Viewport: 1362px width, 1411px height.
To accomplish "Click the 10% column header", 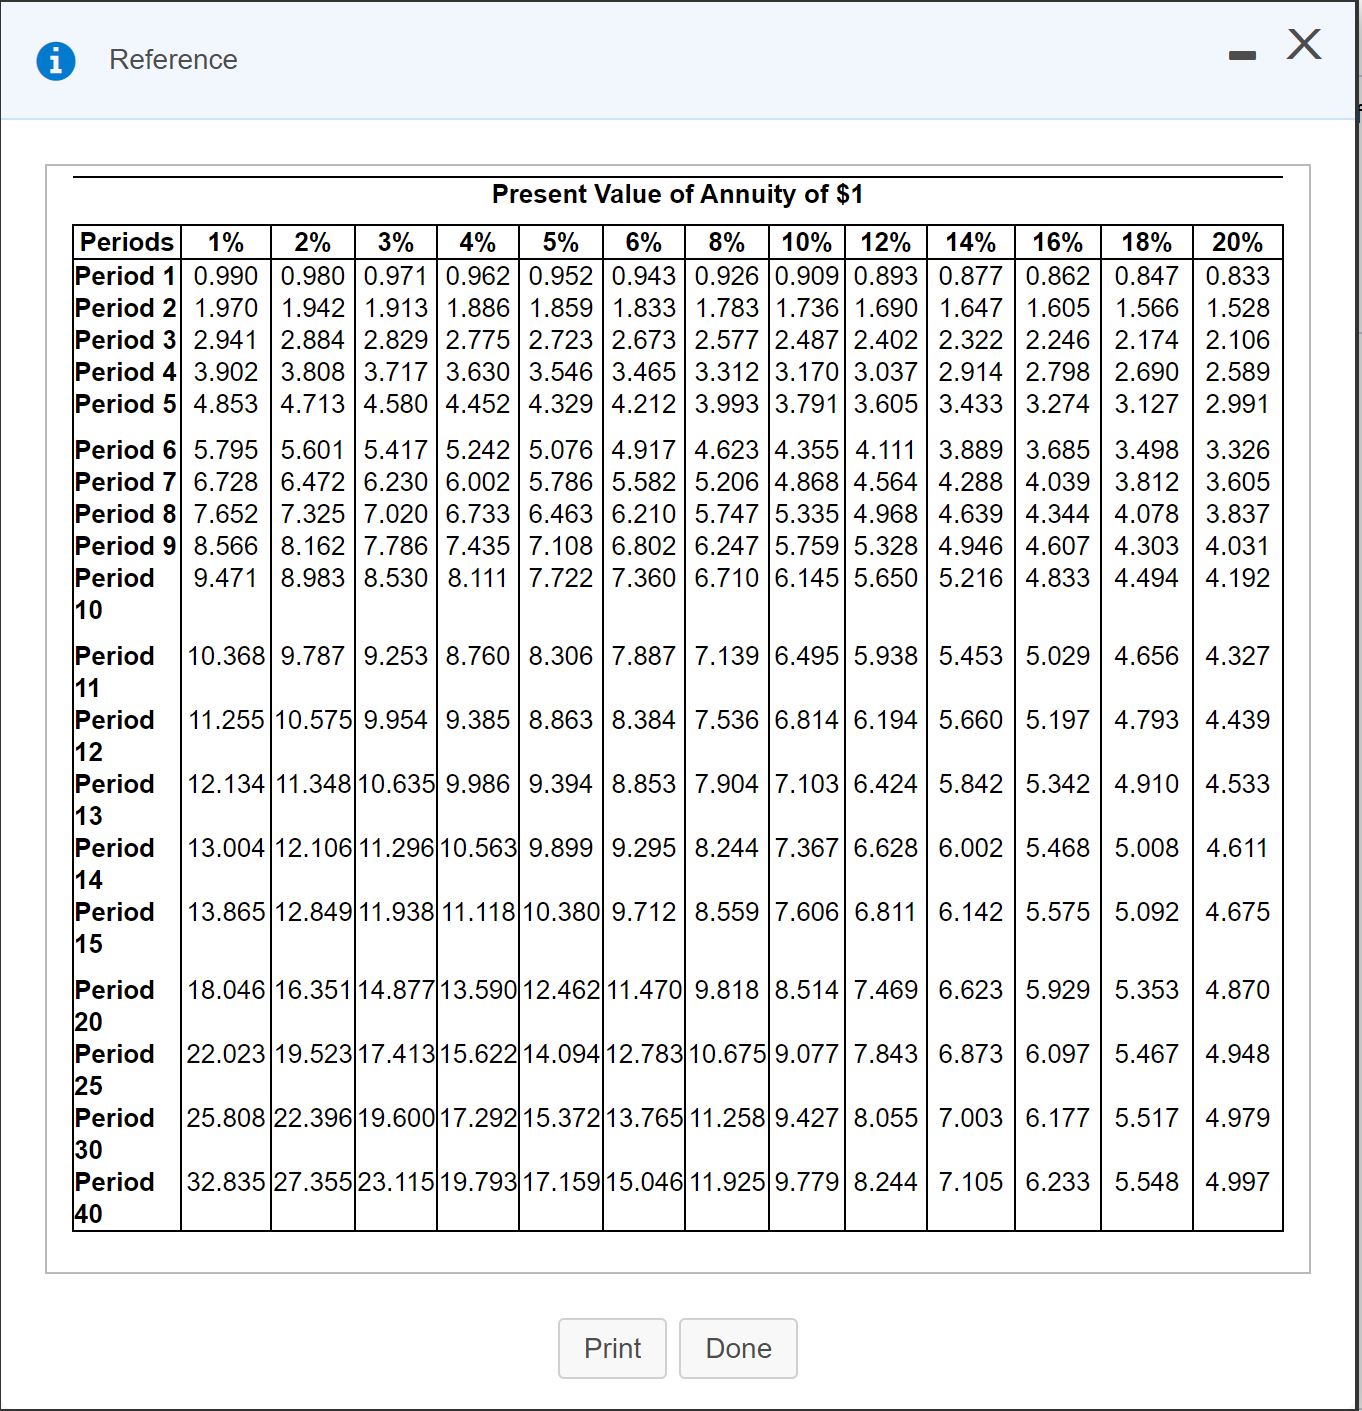I will (x=807, y=242).
